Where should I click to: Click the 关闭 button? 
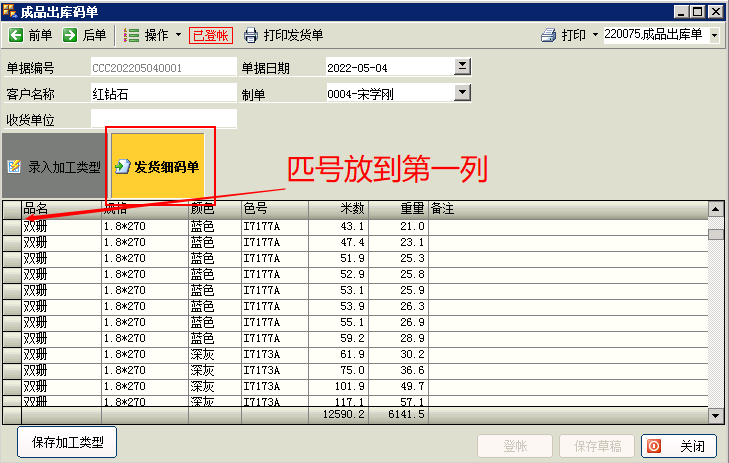coord(679,446)
